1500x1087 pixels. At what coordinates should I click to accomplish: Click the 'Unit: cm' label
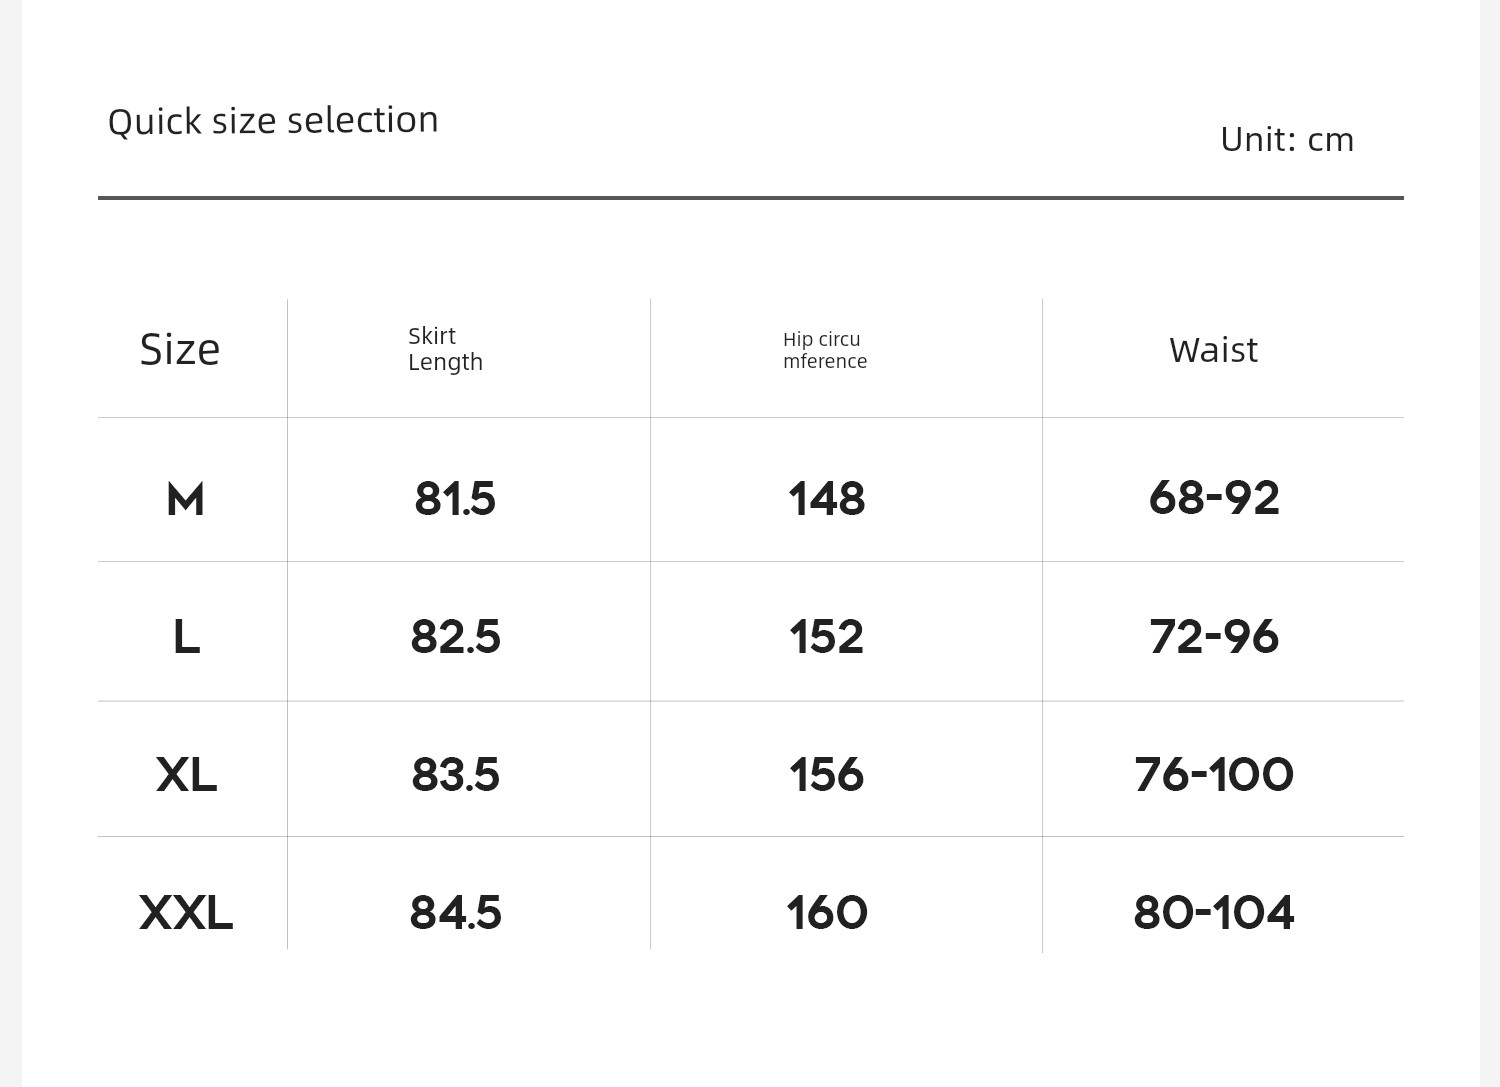[1287, 139]
